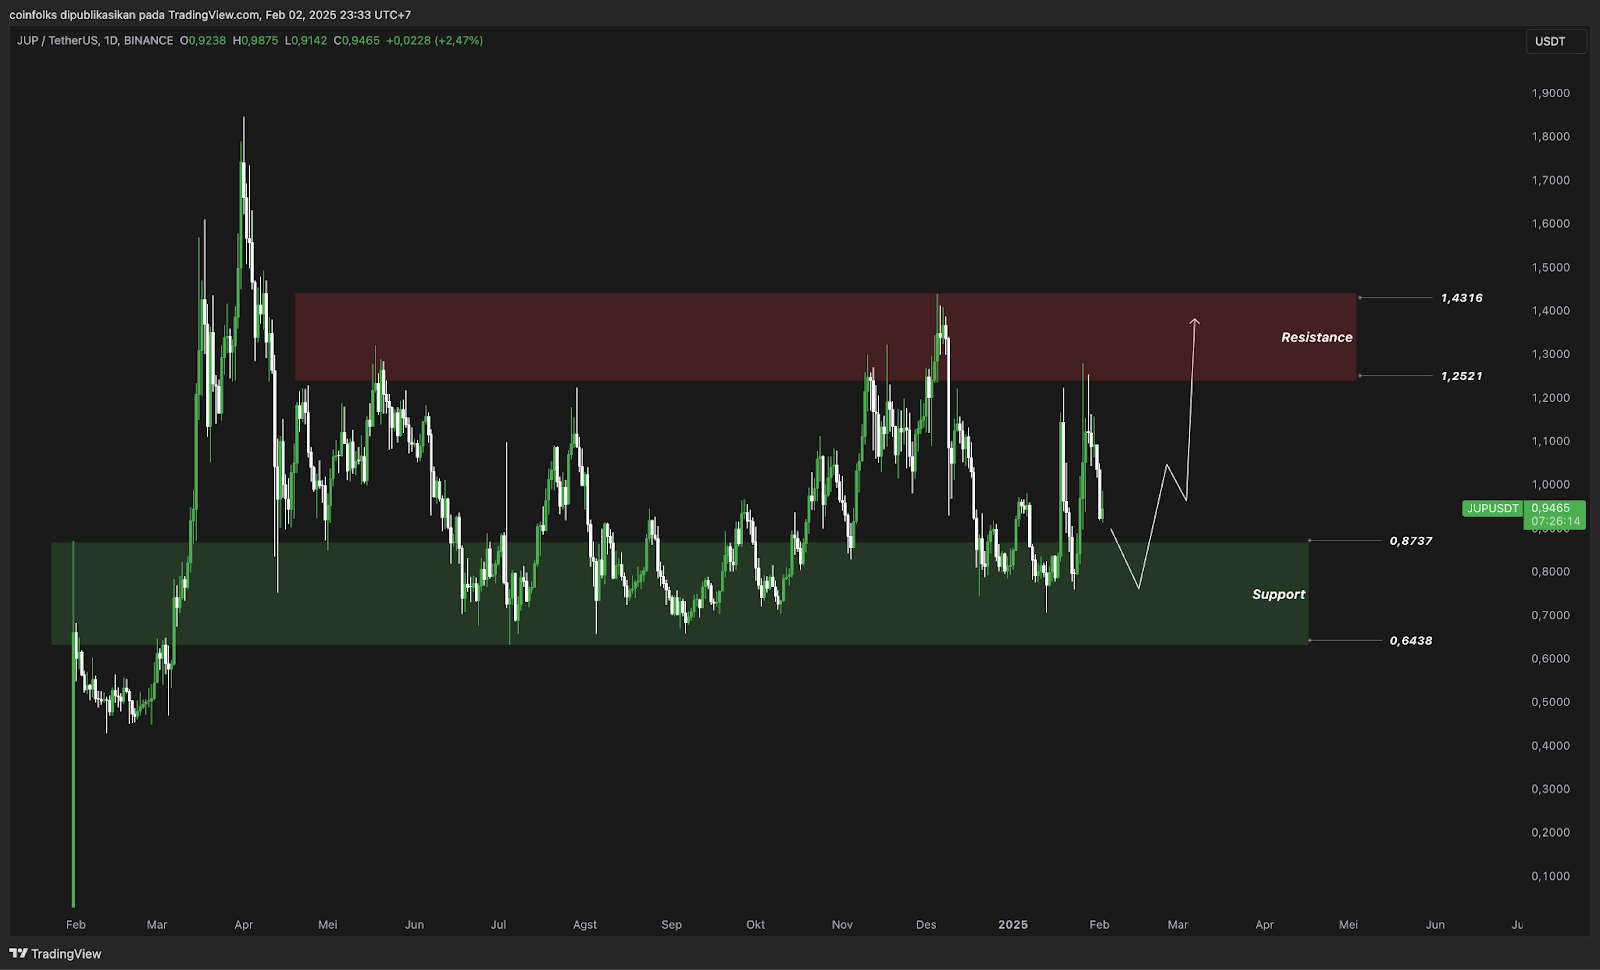1600x970 pixels.
Task: Click 1,3000 on the price axis
Action: pyautogui.click(x=1551, y=354)
